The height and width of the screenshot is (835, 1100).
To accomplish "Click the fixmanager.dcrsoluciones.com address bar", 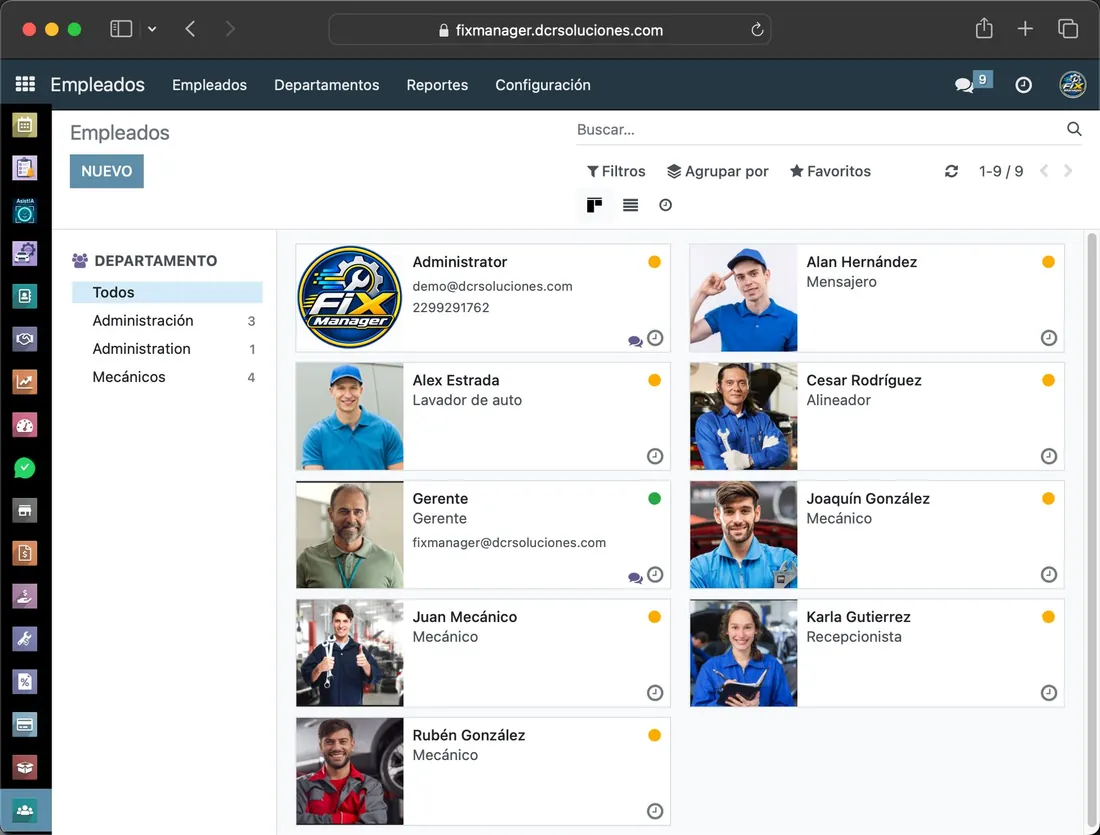I will [550, 30].
